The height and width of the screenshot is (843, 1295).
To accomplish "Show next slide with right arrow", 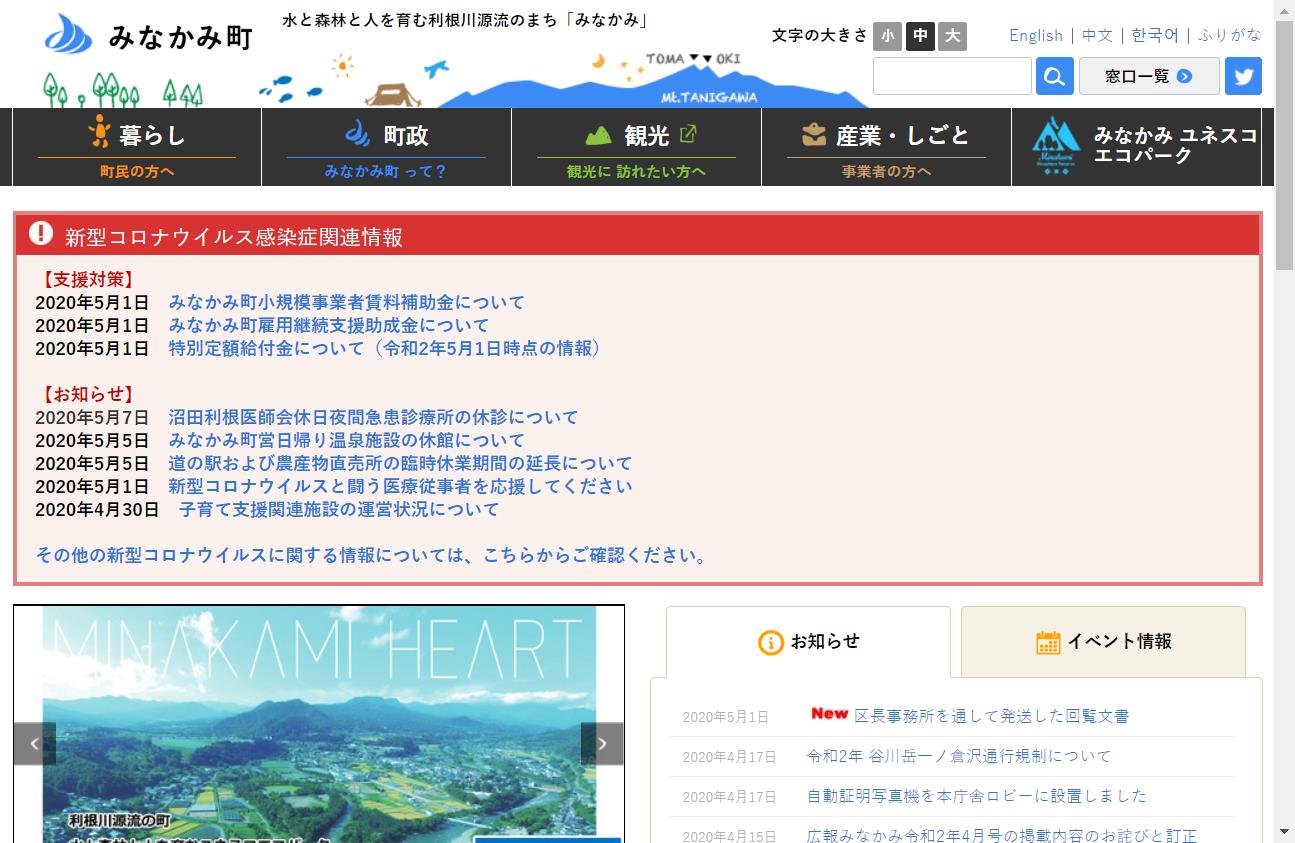I will pos(602,744).
